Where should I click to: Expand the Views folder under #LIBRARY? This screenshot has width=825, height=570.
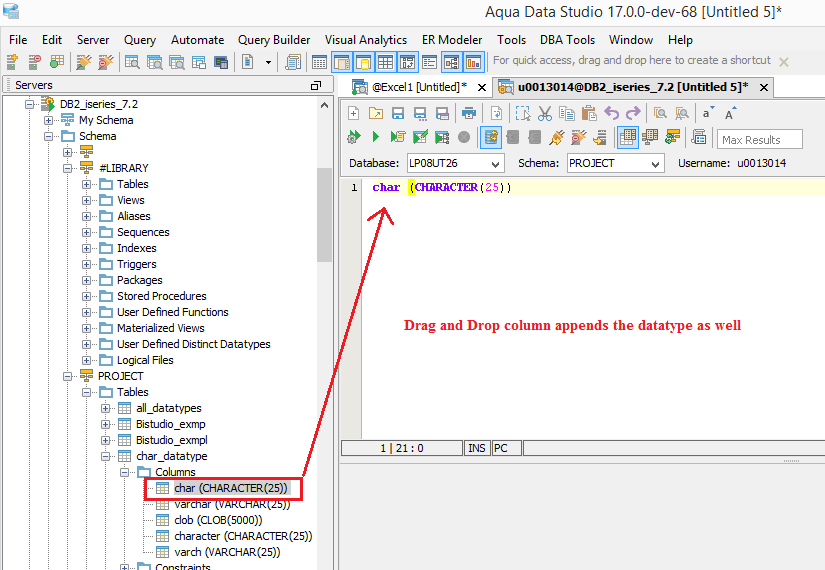pos(86,201)
